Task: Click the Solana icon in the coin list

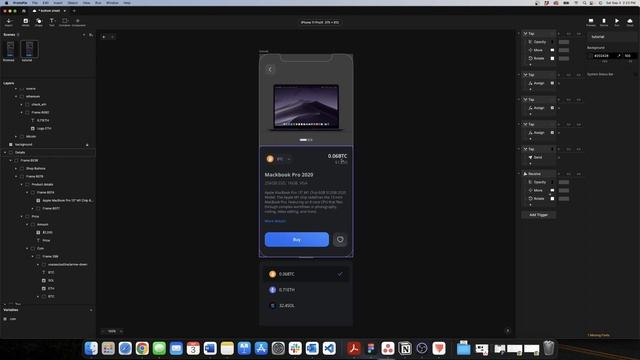Action: click(273, 305)
